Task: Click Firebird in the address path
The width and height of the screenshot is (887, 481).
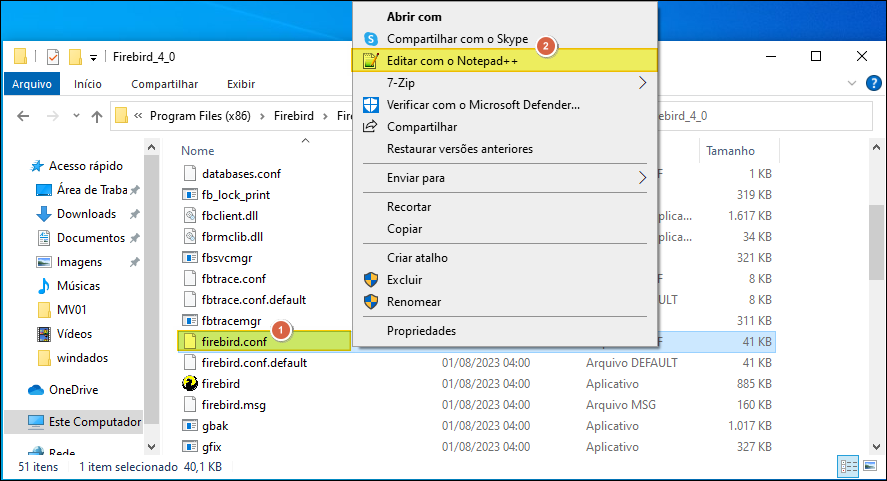Action: 294,116
